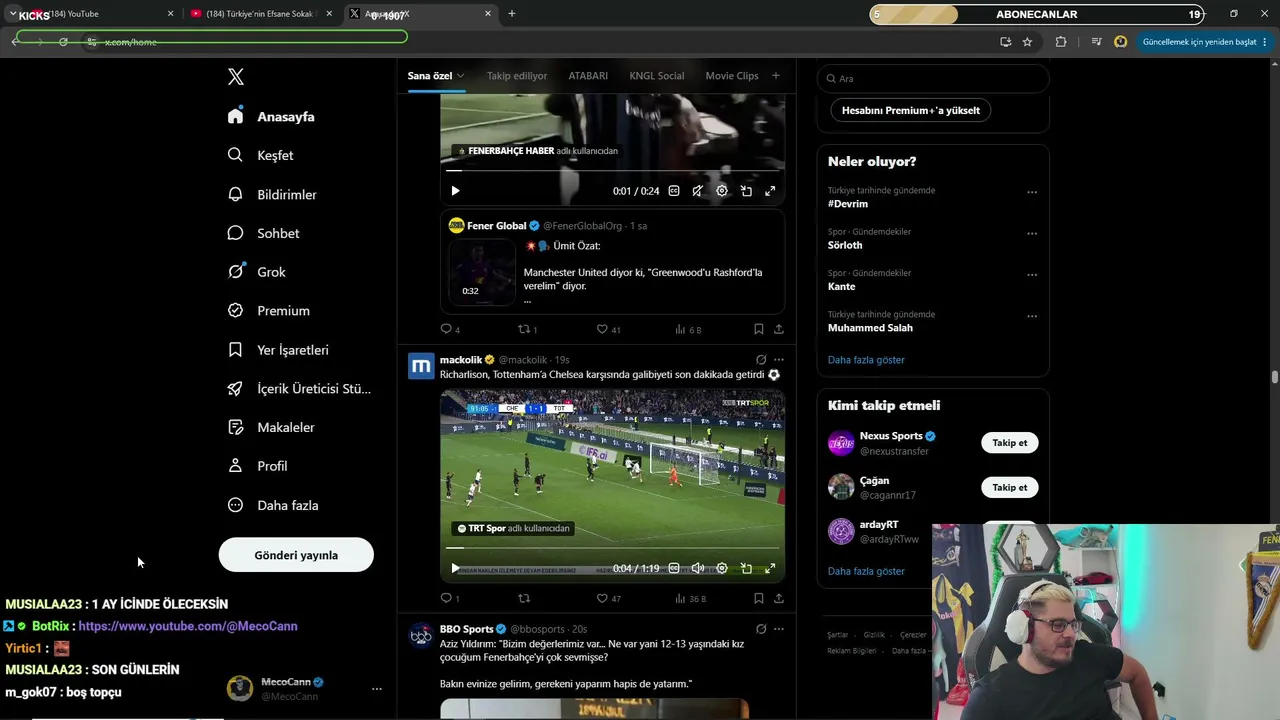The image size is (1280, 720).
Task: Focus the Ara search field
Action: [933, 78]
